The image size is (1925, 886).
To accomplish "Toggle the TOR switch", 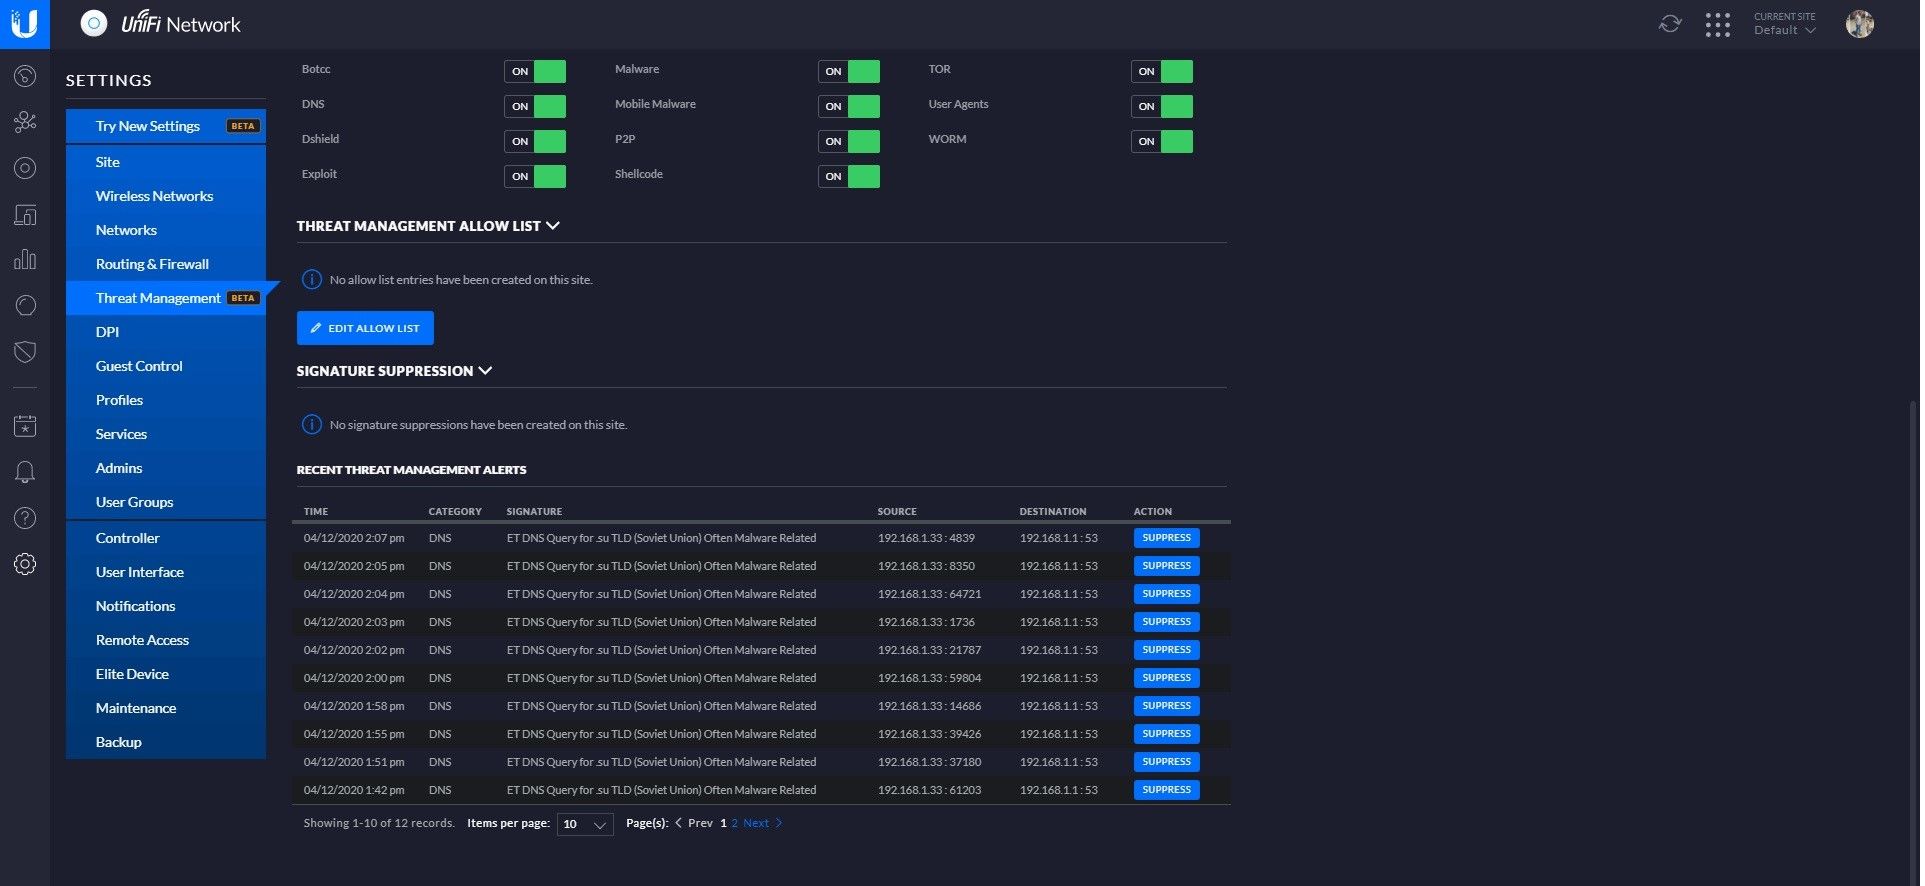I will pyautogui.click(x=1164, y=71).
